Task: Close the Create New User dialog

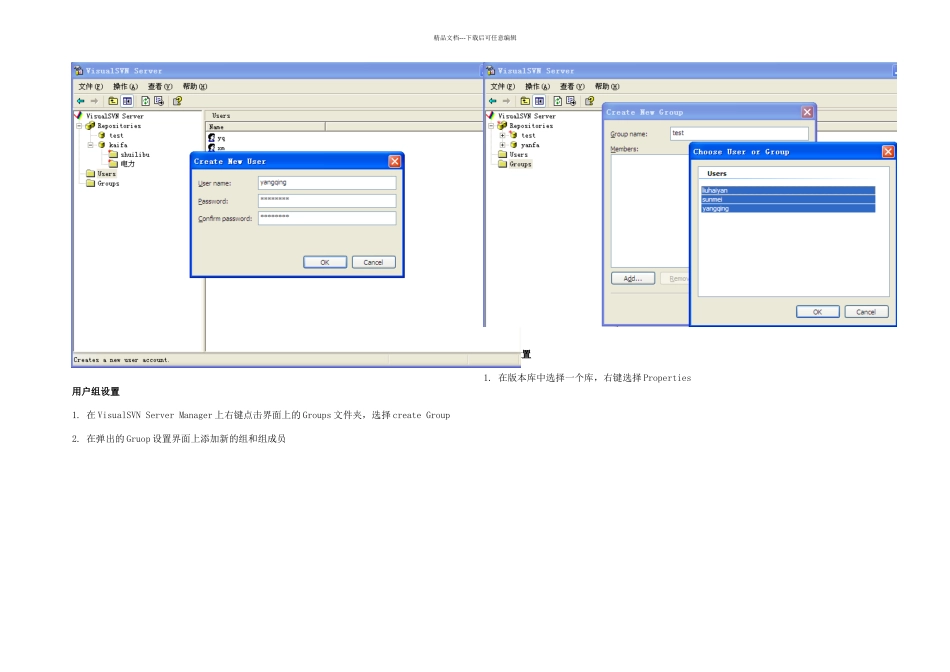Action: tap(394, 161)
